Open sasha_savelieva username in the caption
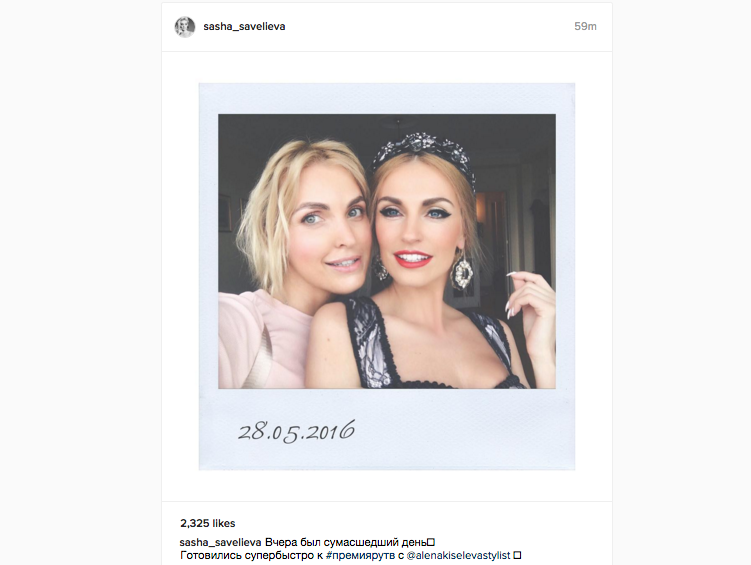The height and width of the screenshot is (565, 751). tap(220, 542)
